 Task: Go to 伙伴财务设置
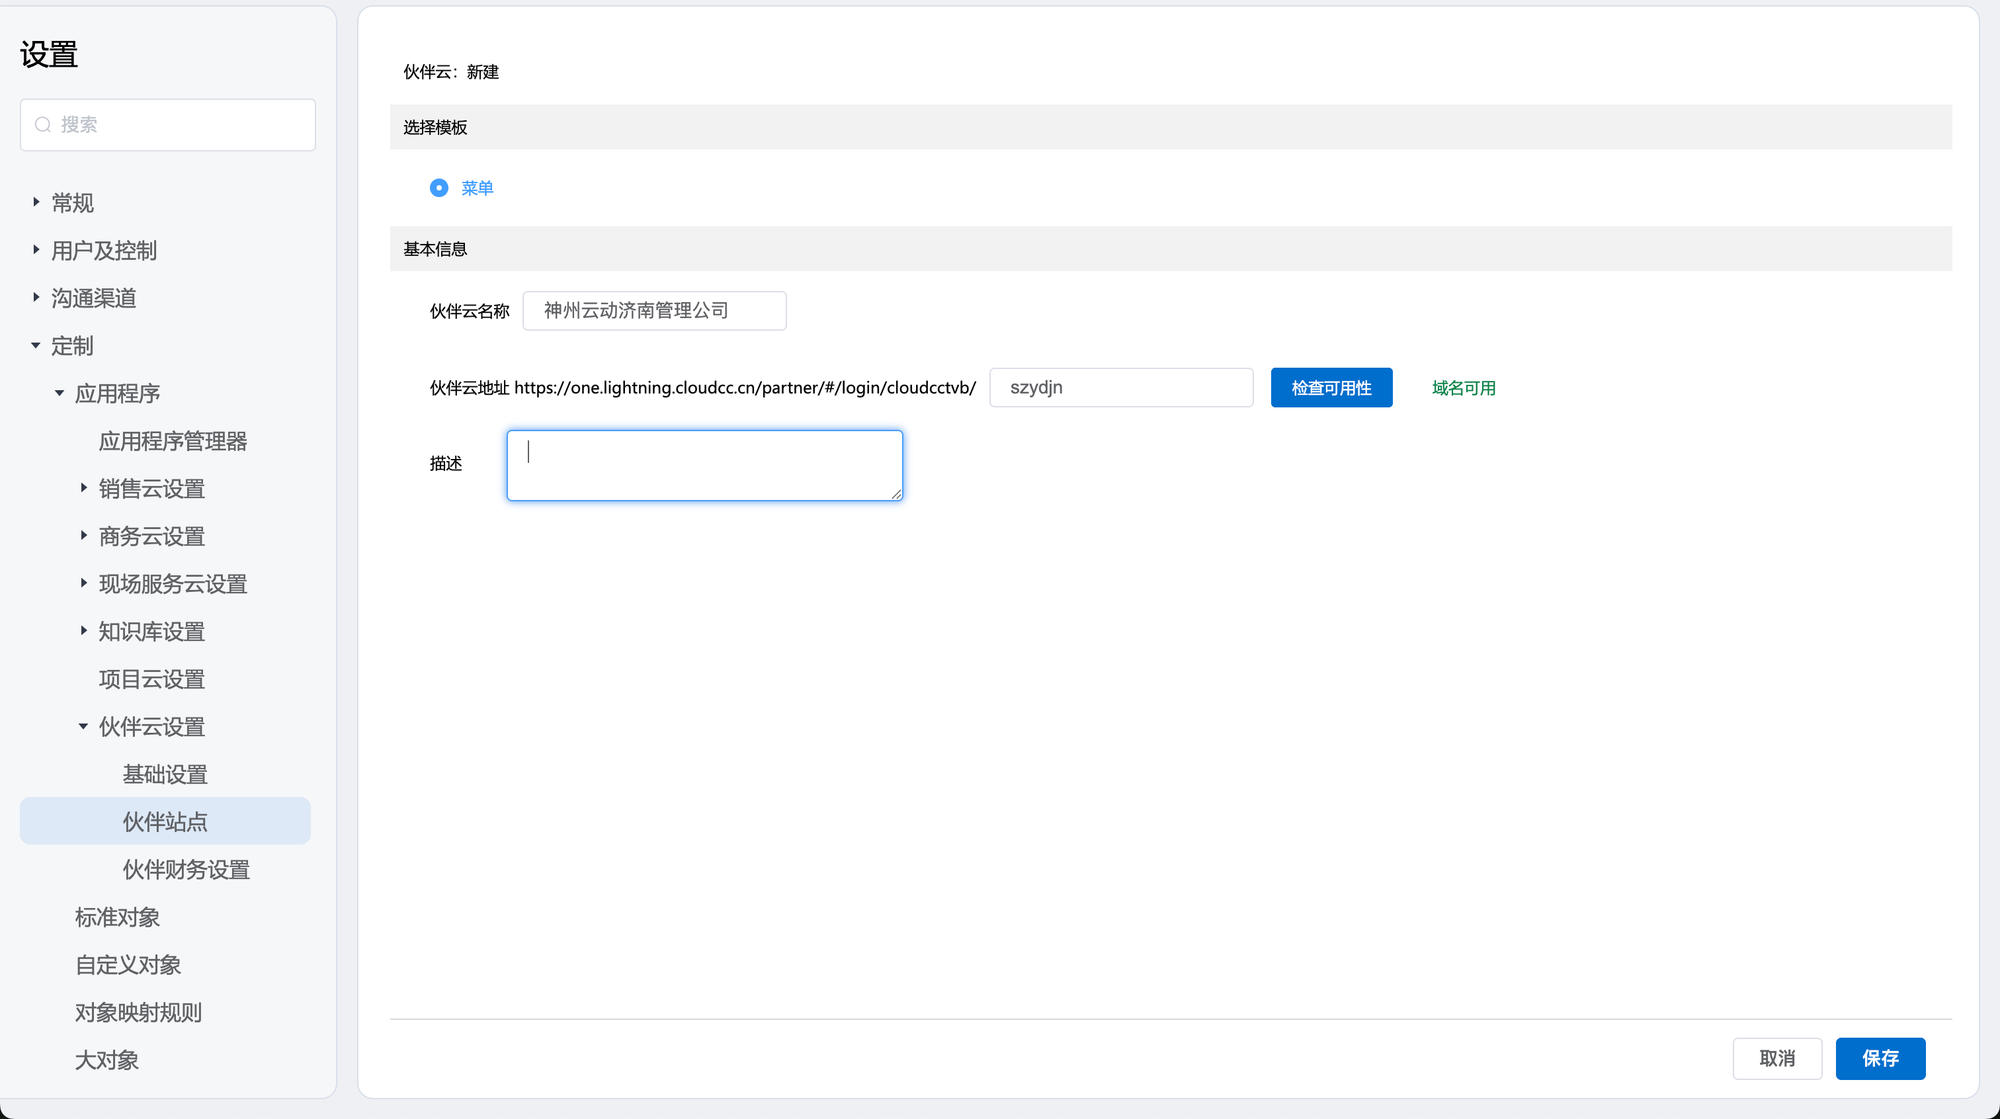tap(186, 869)
